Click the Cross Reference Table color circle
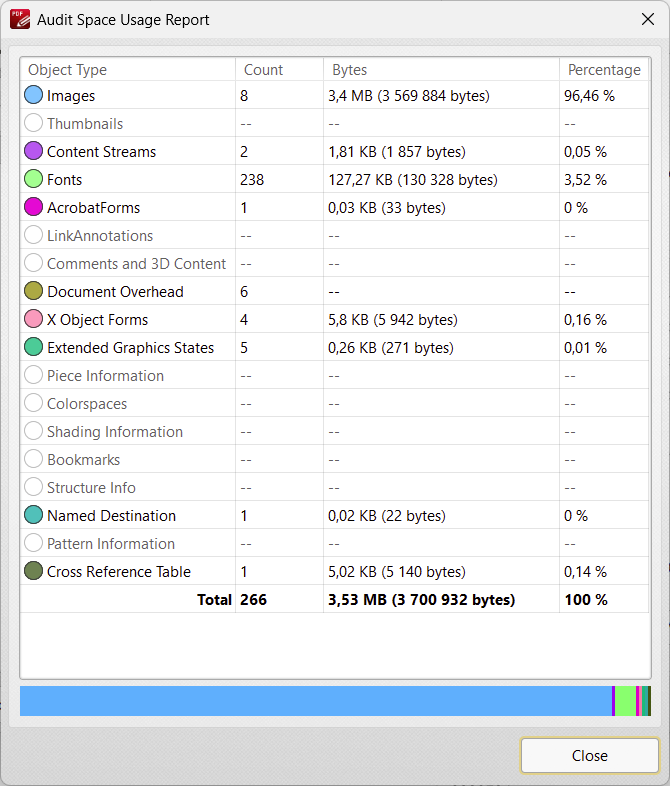The height and width of the screenshot is (786, 670). click(x=33, y=572)
